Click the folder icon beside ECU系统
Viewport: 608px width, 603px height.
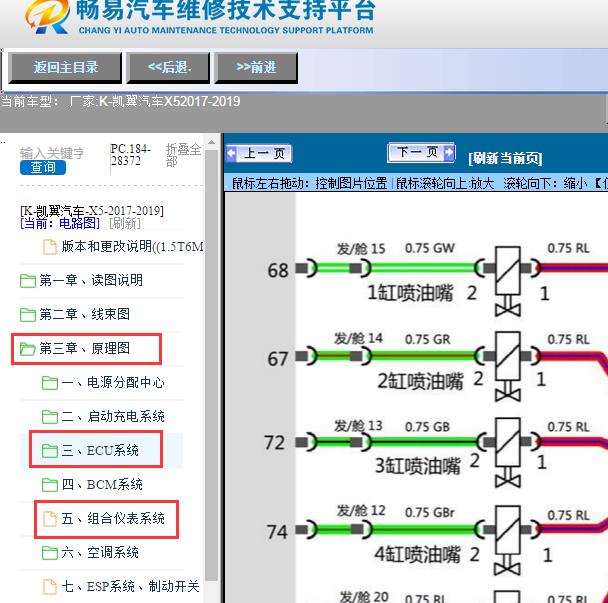tap(50, 451)
